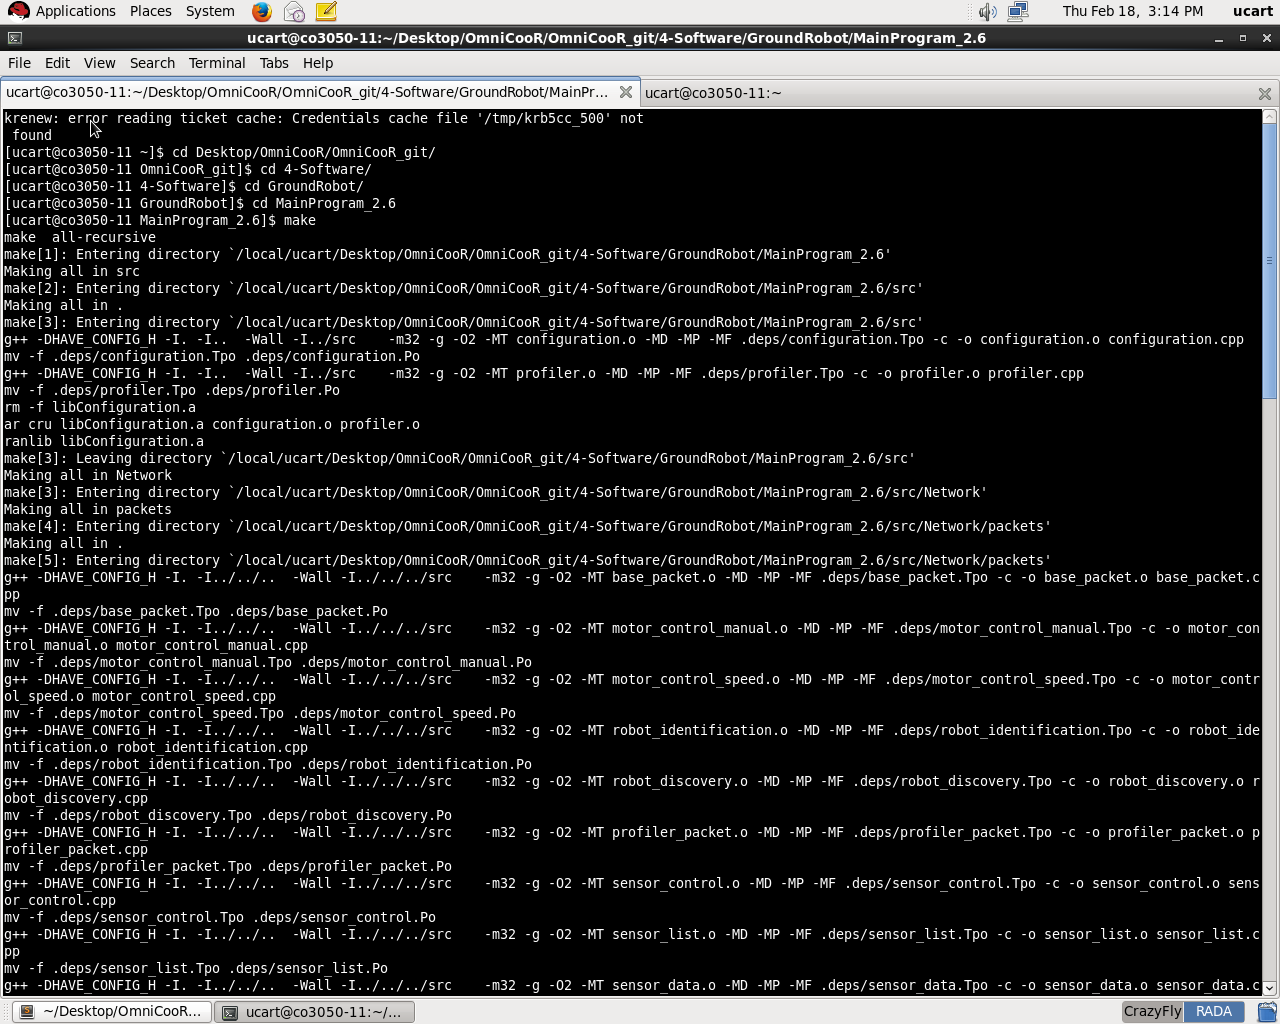
Task: Close the OmniCooR MainProgram terminal tab
Action: coord(625,92)
